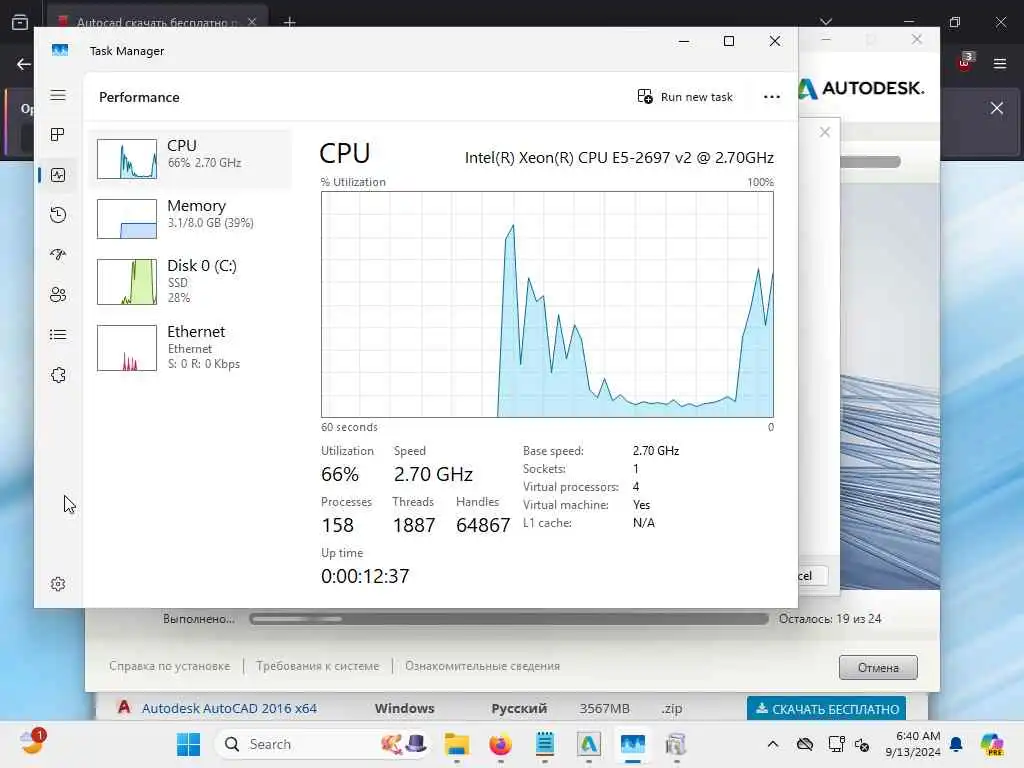Open Требования к системе link in installer

317,666
